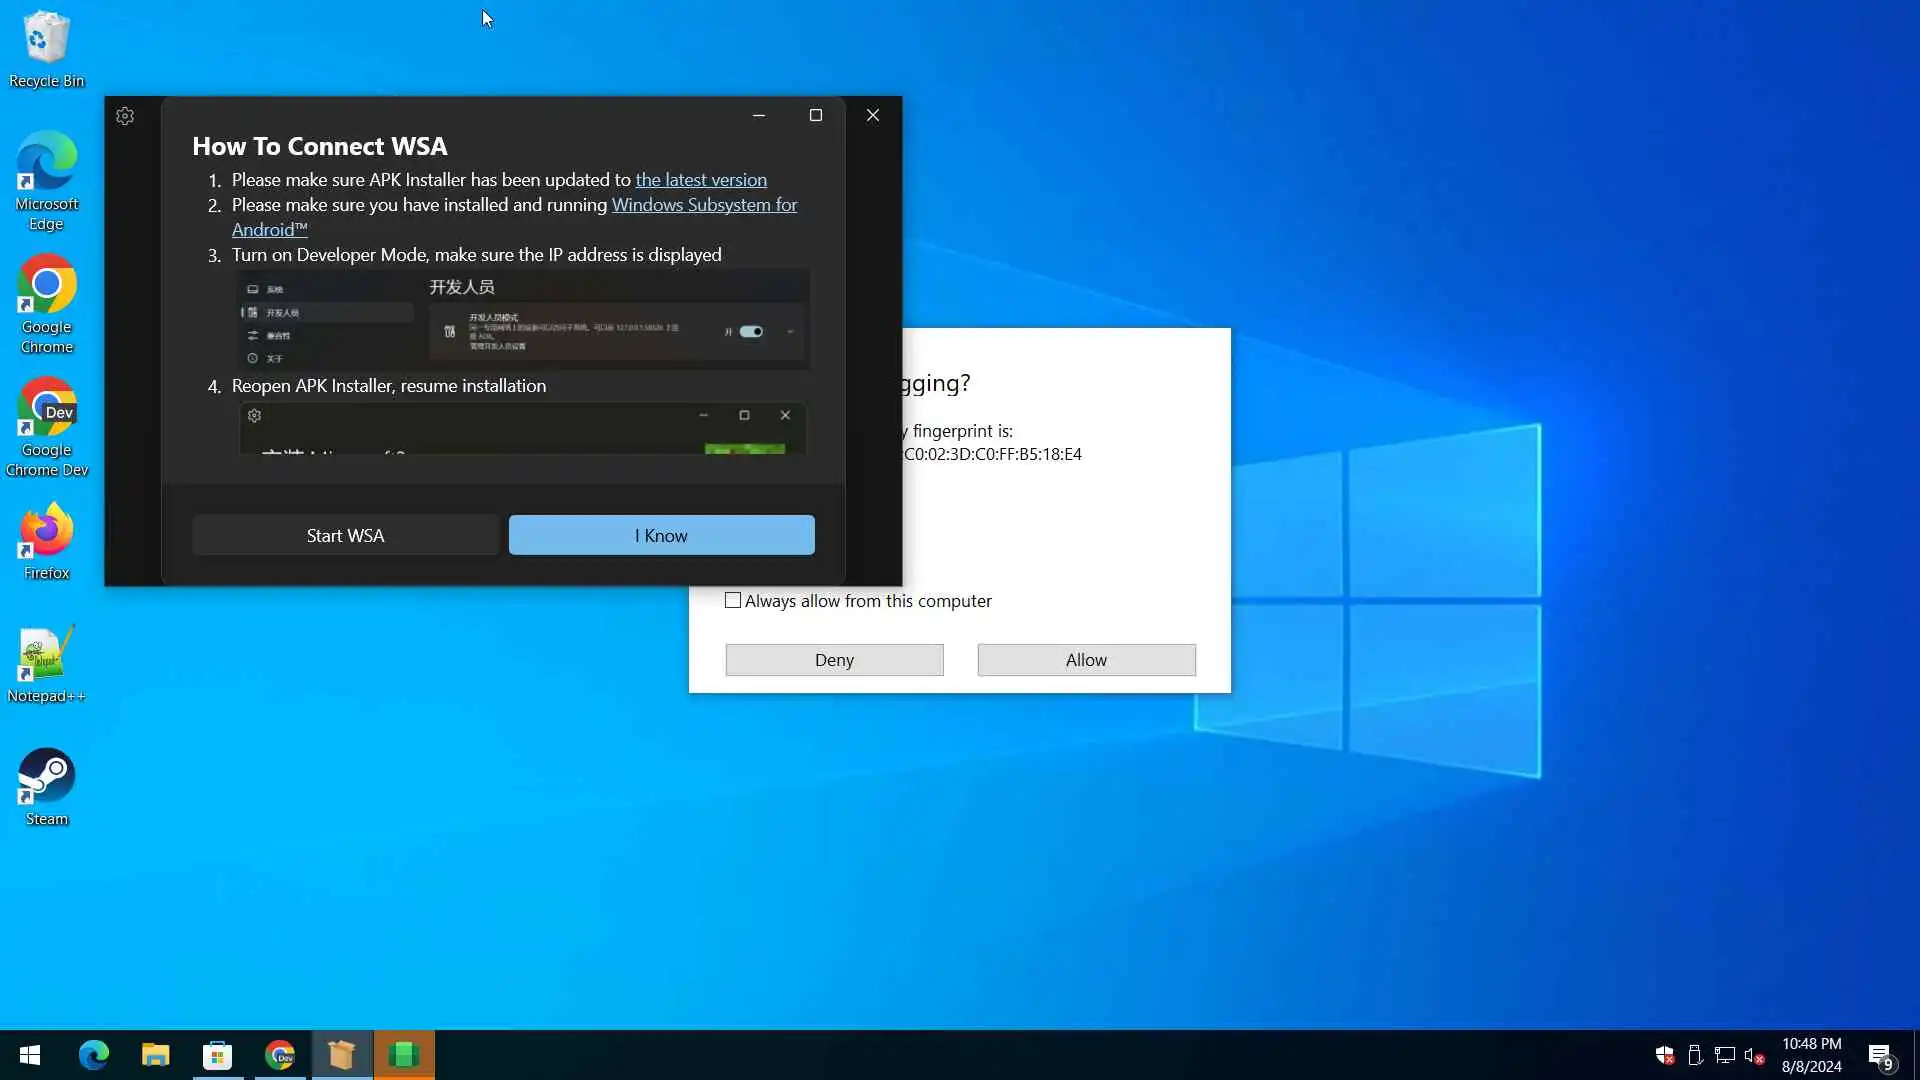Click the Deny button

(x=834, y=660)
